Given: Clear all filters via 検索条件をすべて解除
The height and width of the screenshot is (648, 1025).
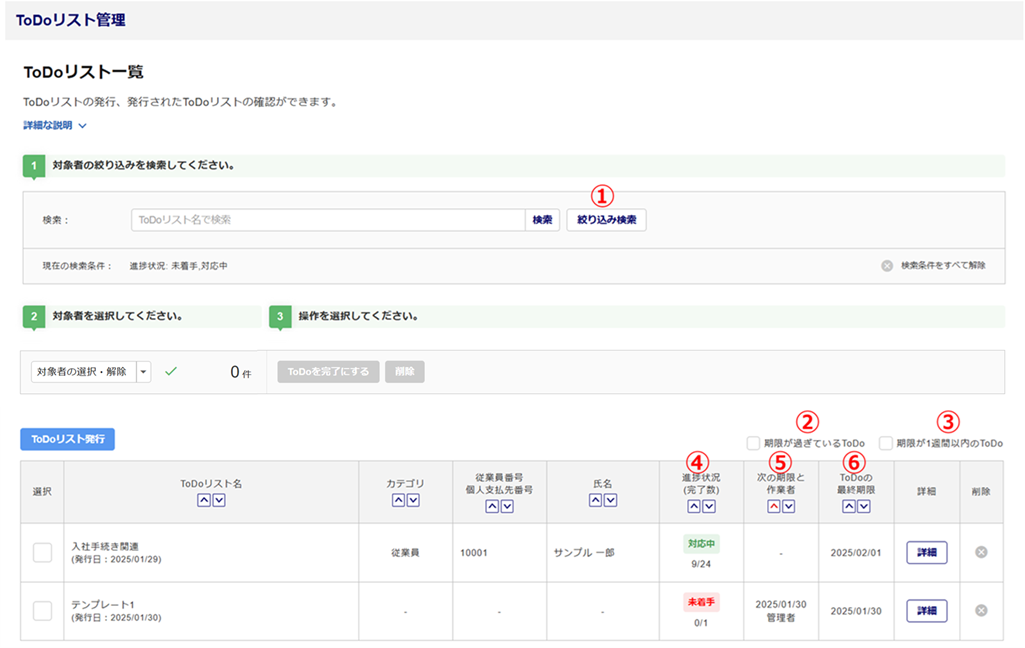Looking at the screenshot, I should tap(935, 266).
